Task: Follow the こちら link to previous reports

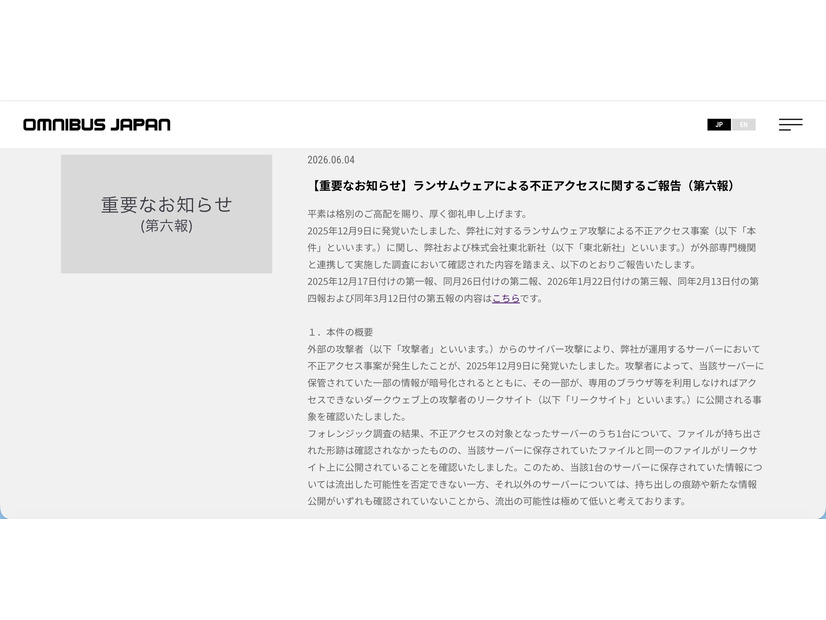Action: coord(506,298)
